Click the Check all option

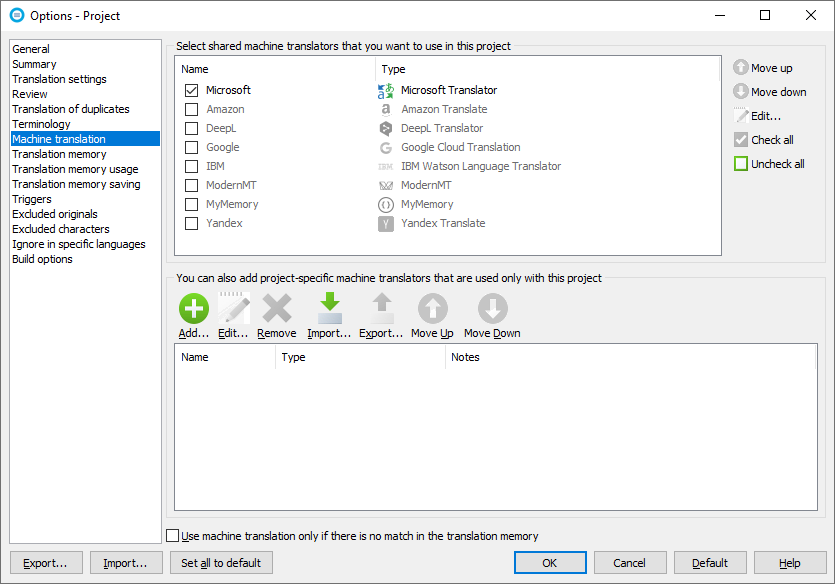[764, 139]
